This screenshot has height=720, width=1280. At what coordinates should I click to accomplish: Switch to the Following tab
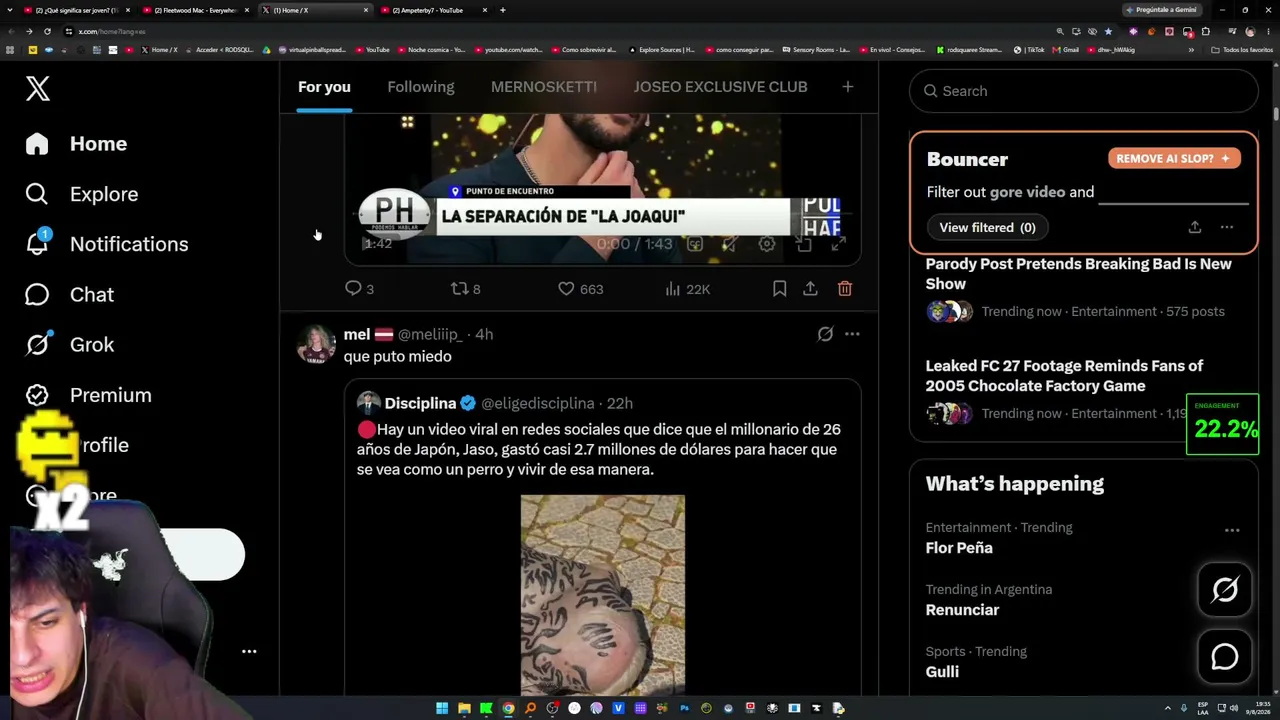(421, 87)
